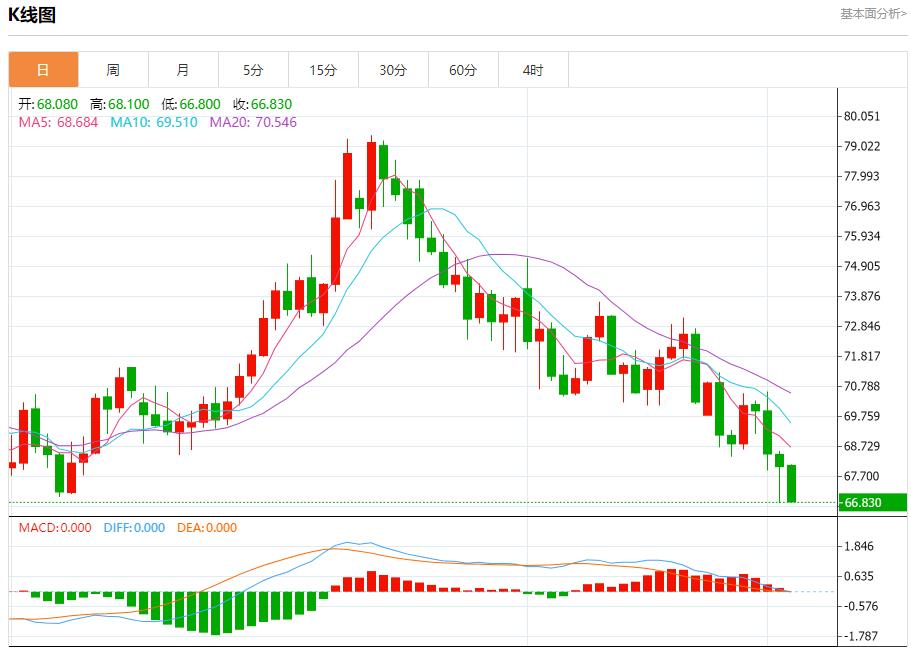Image resolution: width=911 pixels, height=647 pixels.
Task: Click the K线图 title heading
Action: pyautogui.click(x=32, y=15)
